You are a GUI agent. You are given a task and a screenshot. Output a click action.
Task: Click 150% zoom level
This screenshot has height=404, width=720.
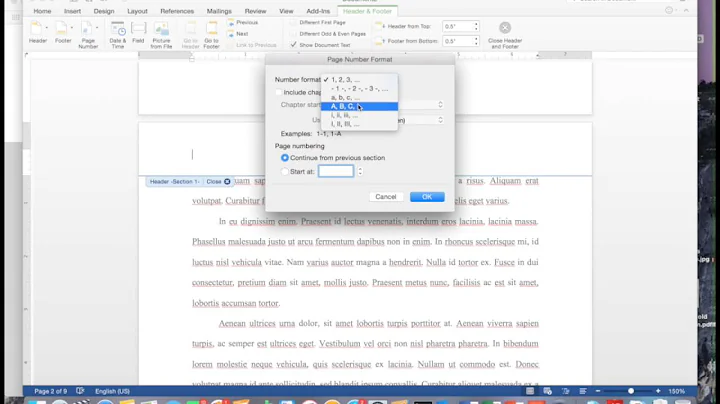tap(676, 391)
